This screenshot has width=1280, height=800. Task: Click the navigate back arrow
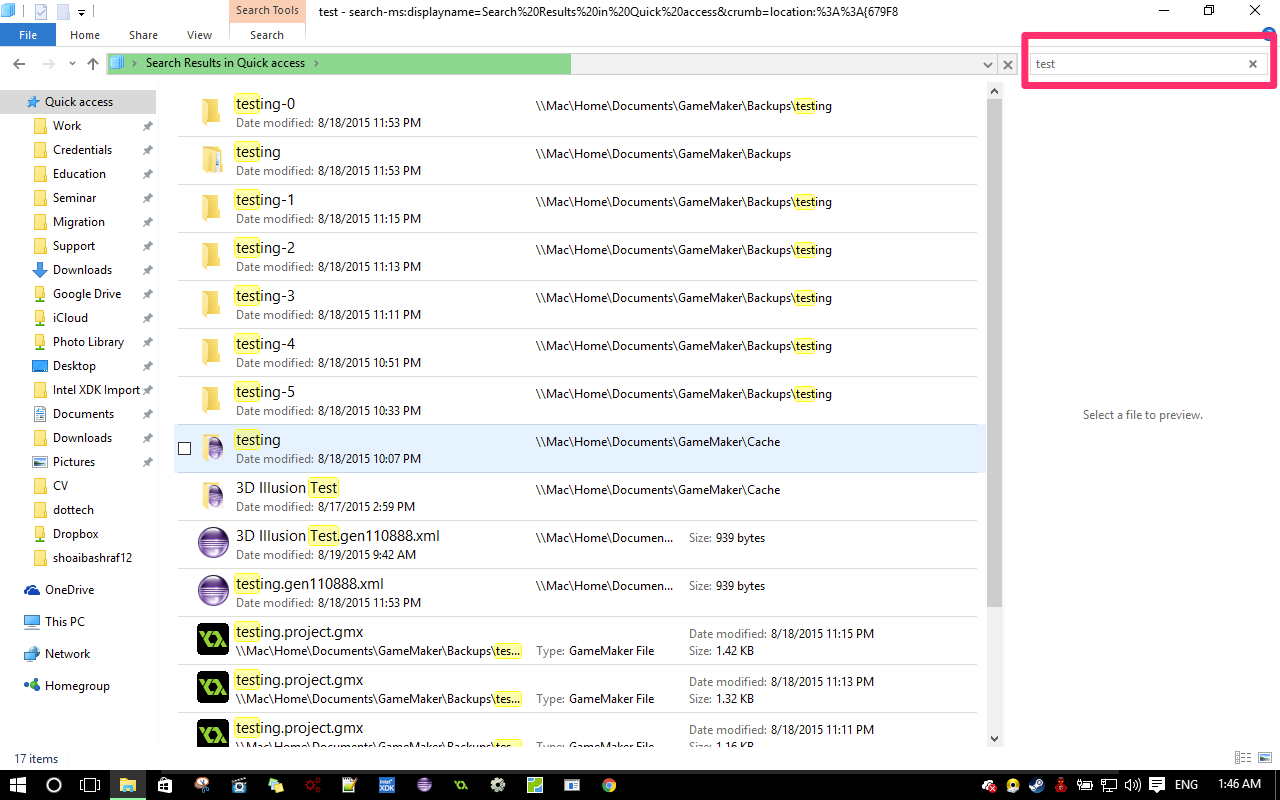[18, 62]
